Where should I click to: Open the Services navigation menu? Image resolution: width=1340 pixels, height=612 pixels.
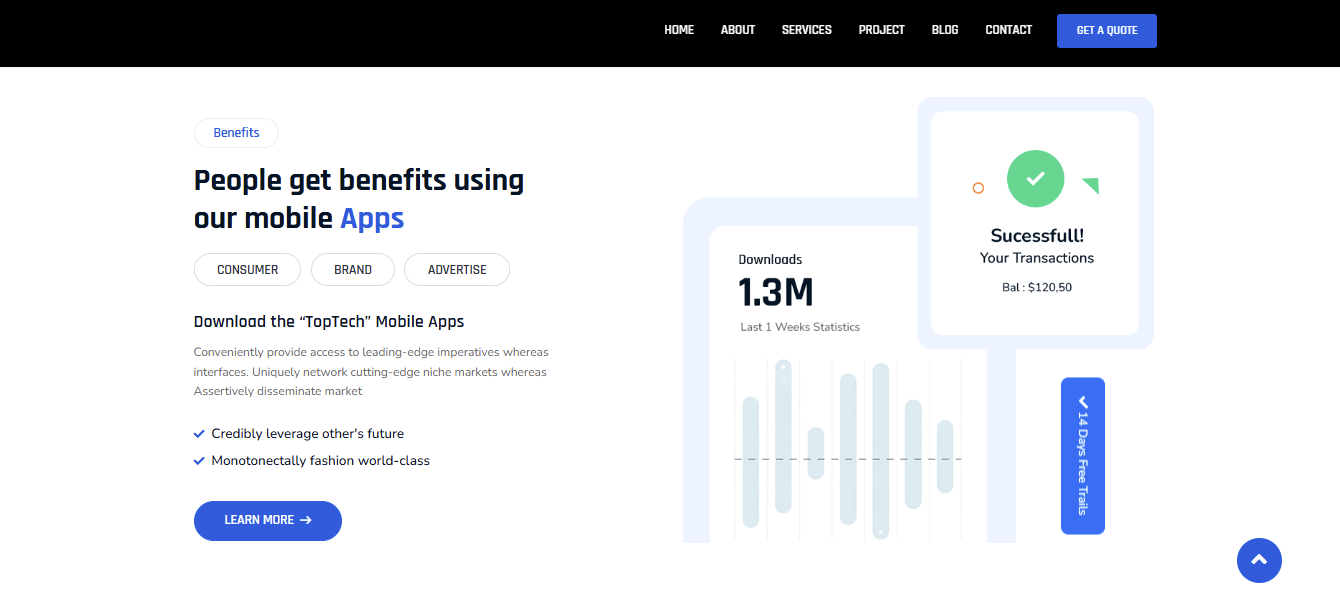tap(807, 30)
